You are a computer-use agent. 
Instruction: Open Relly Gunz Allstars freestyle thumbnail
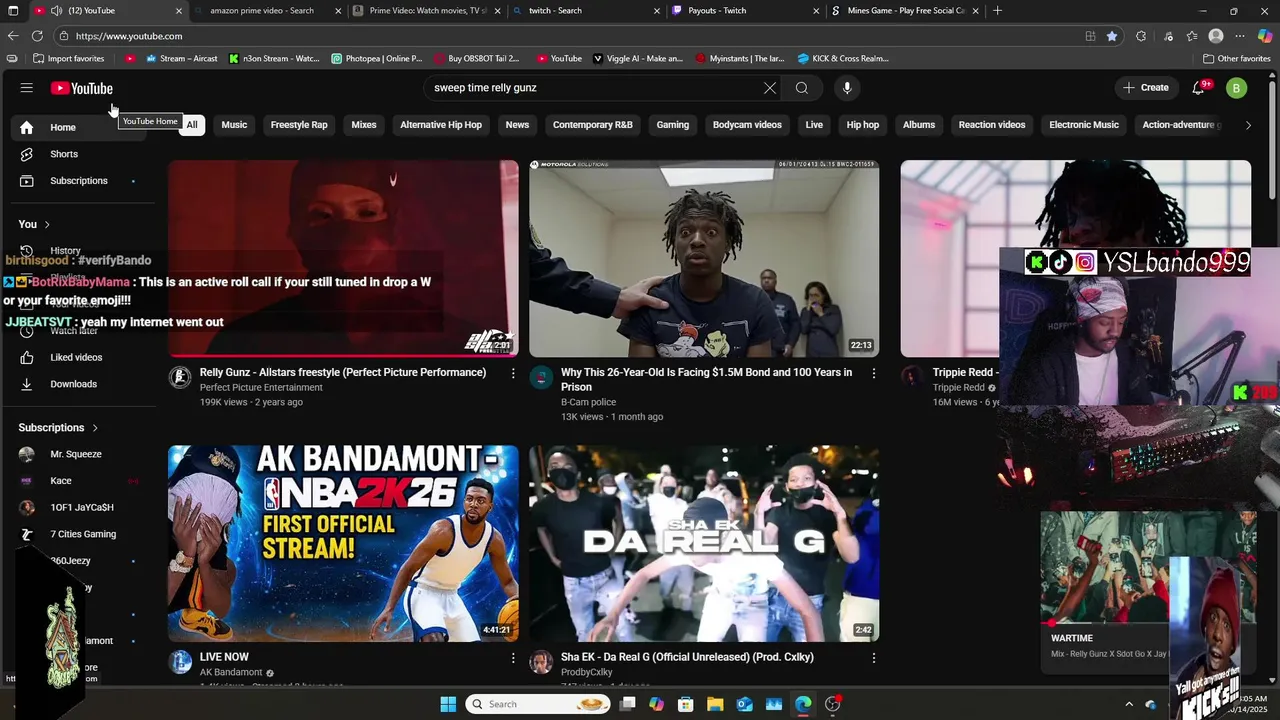(x=343, y=258)
